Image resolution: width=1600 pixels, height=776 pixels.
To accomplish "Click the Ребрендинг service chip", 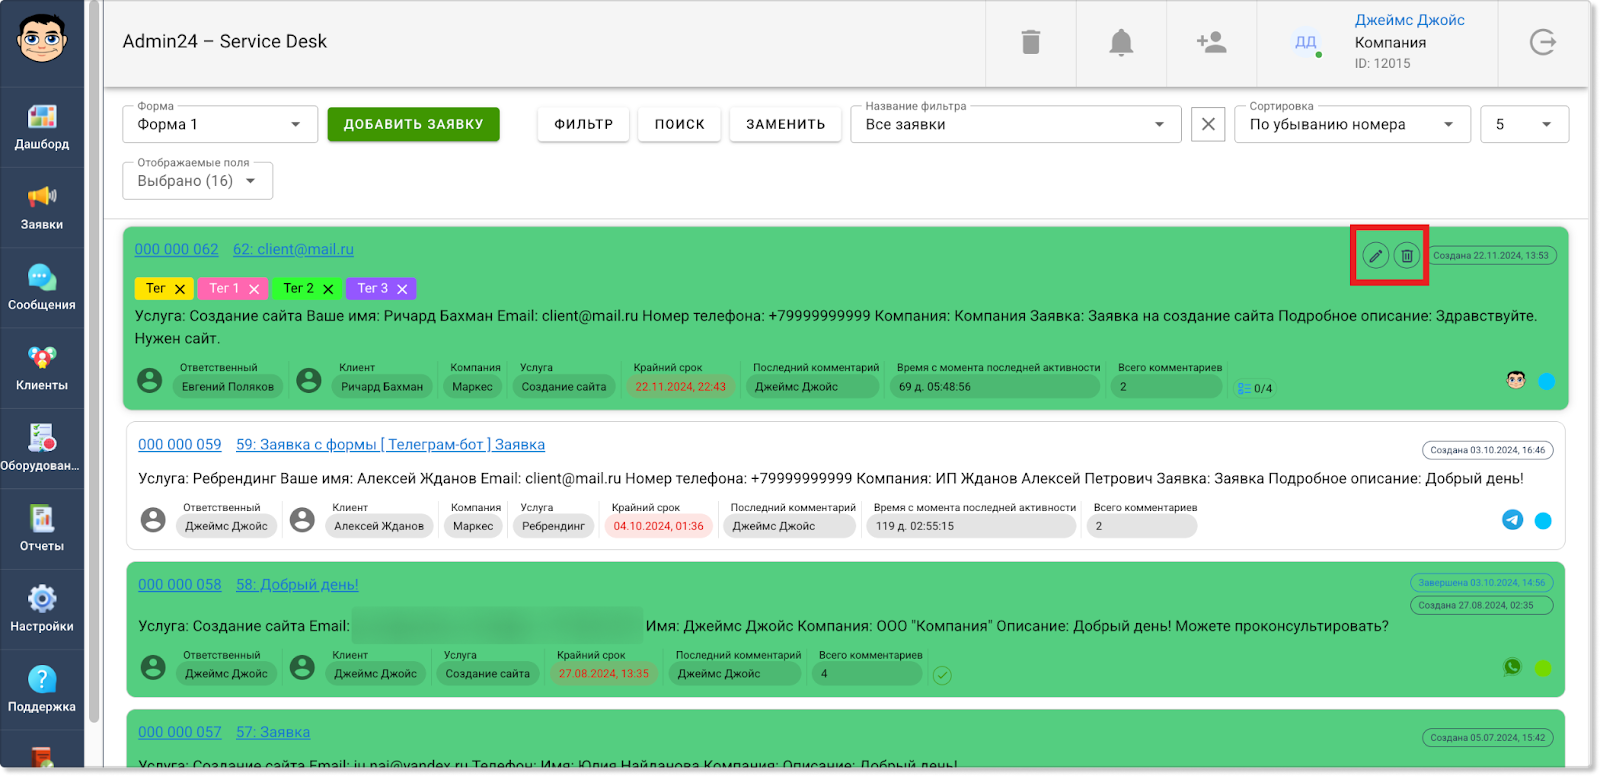I will [x=553, y=526].
